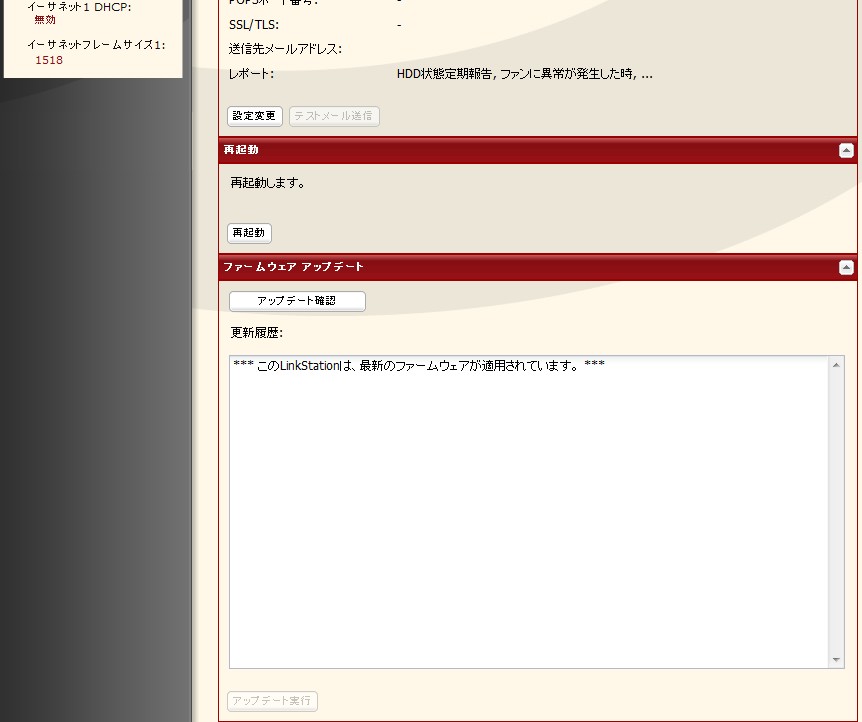
Task: Click the up arrow of the history scrollbar
Action: [836, 365]
